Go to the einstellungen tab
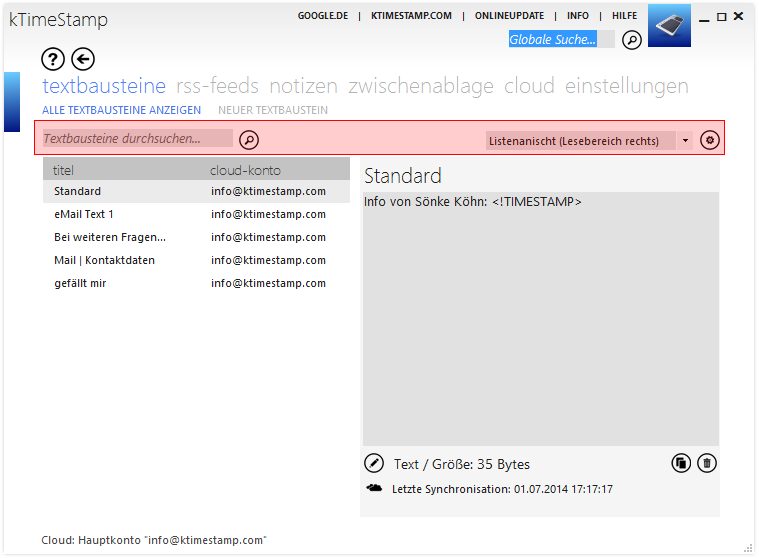The image size is (759, 558). (626, 86)
